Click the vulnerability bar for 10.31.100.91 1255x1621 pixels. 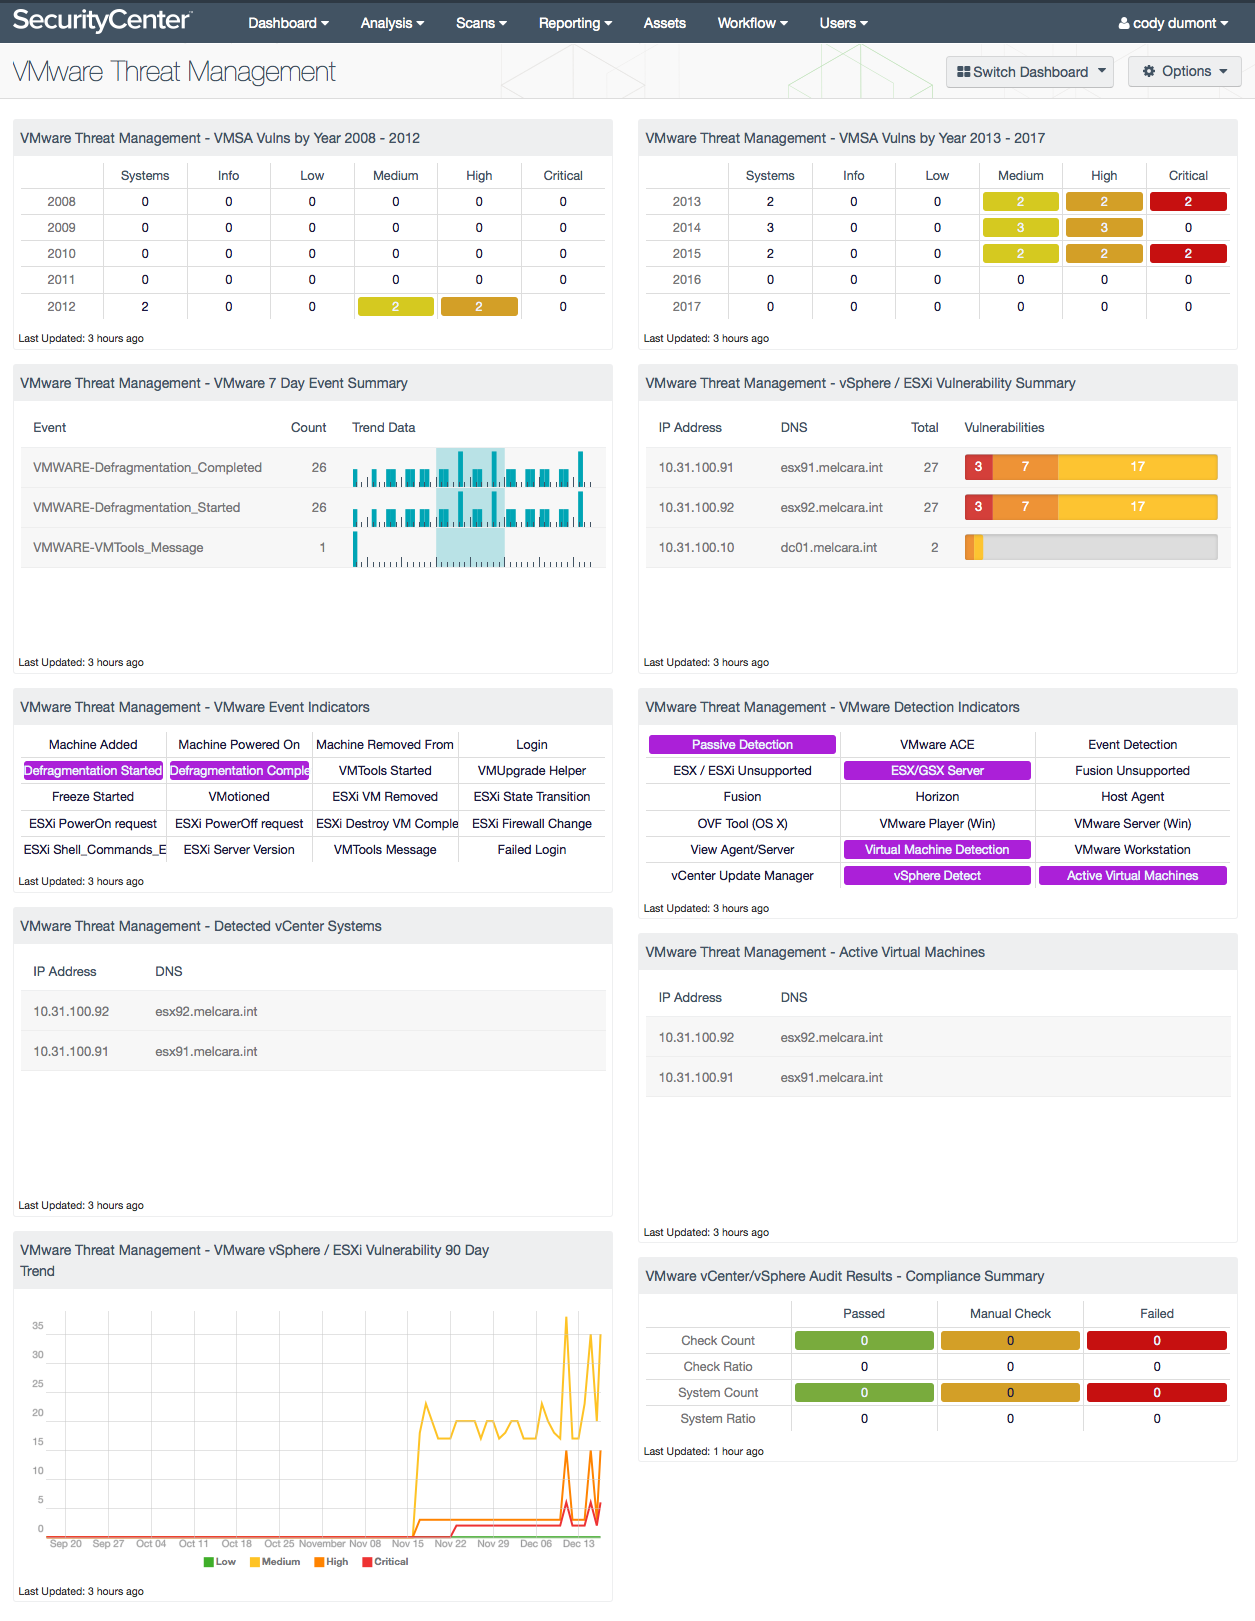[1091, 467]
